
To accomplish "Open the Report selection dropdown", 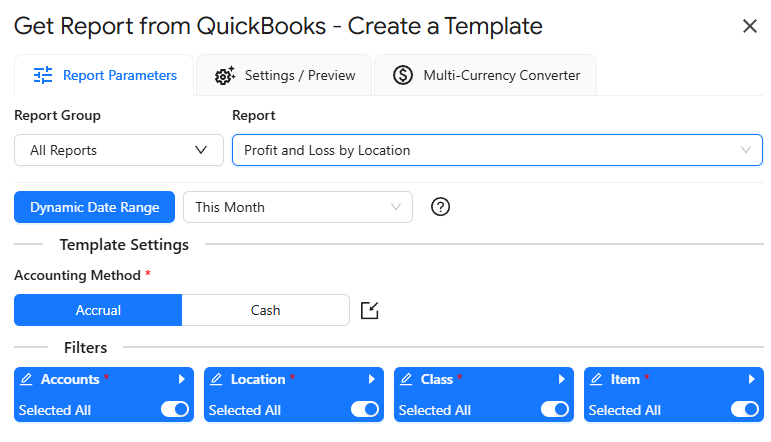I will pyautogui.click(x=497, y=150).
